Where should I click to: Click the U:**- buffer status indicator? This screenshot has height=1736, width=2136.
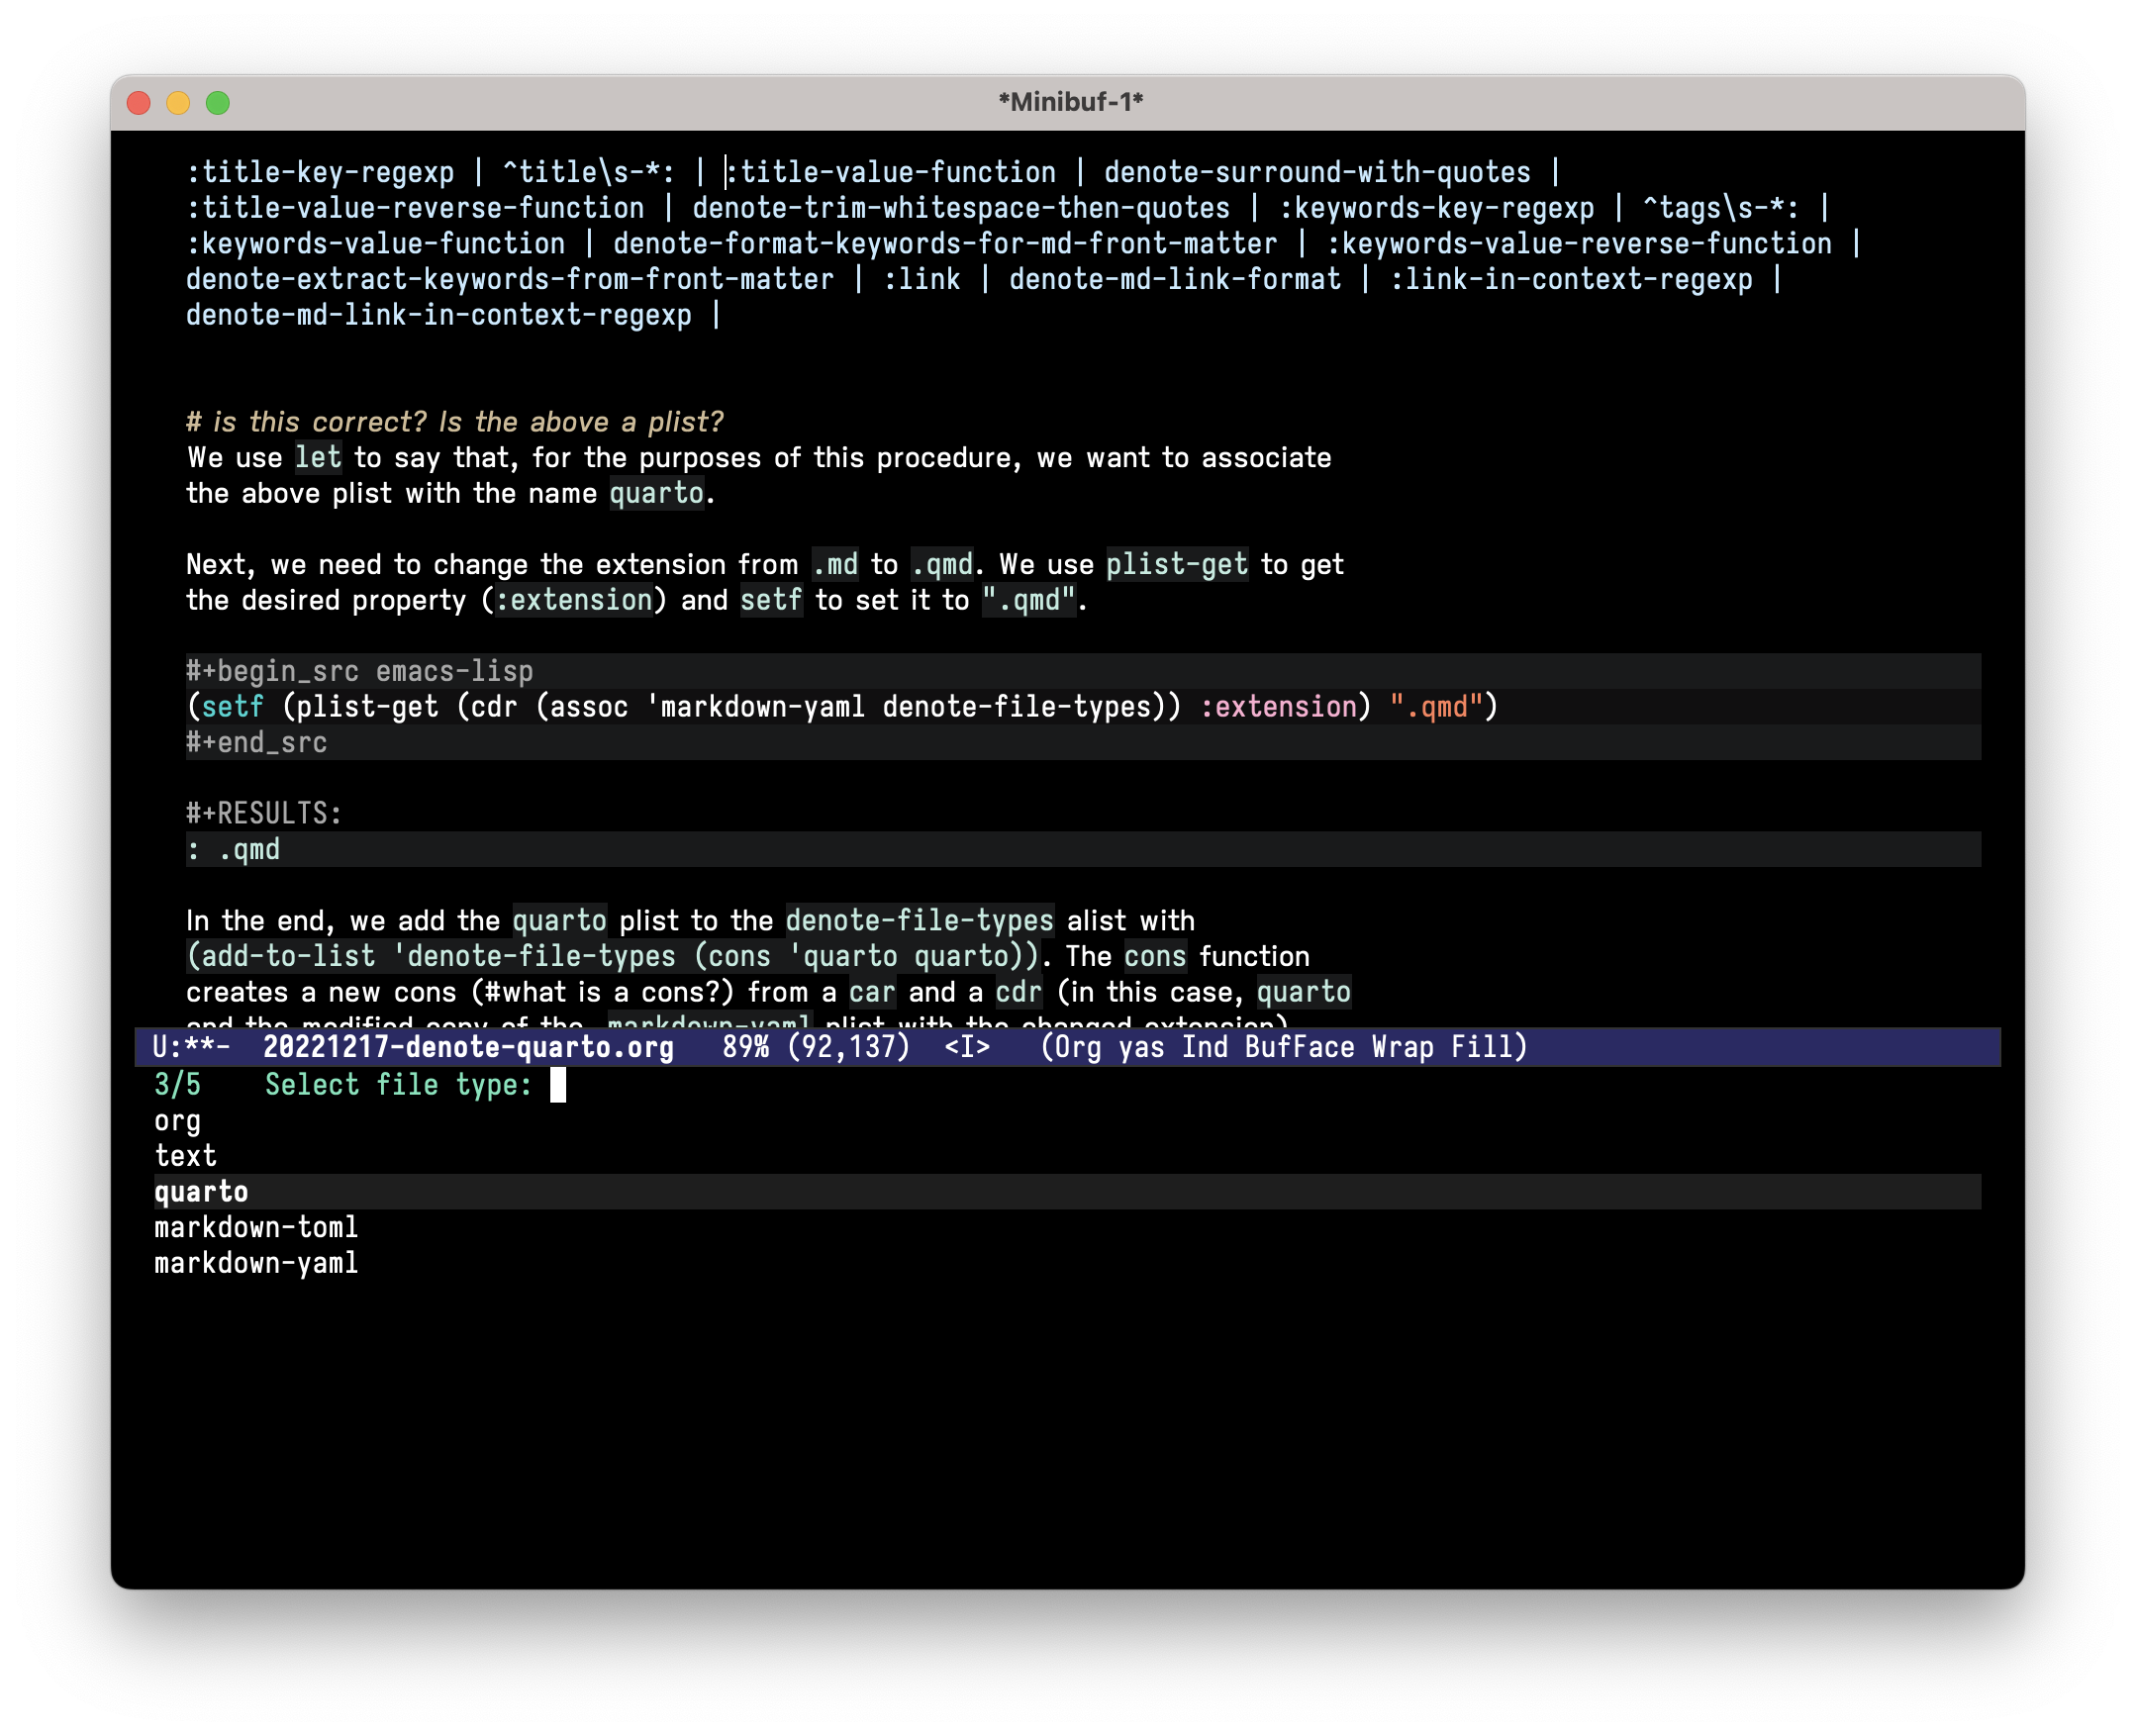coord(191,1047)
